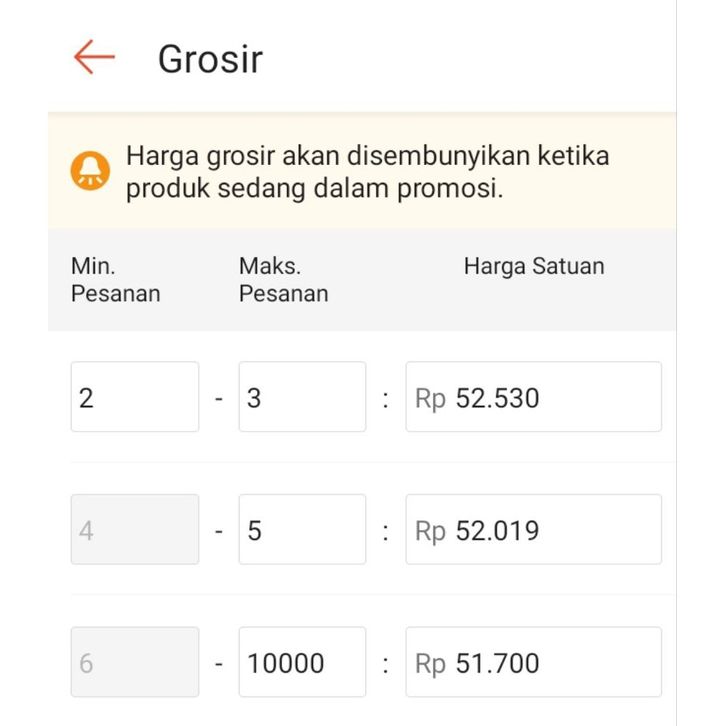Click the dash between 6 and 10000
This screenshot has height=726, width=726.
tap(219, 663)
